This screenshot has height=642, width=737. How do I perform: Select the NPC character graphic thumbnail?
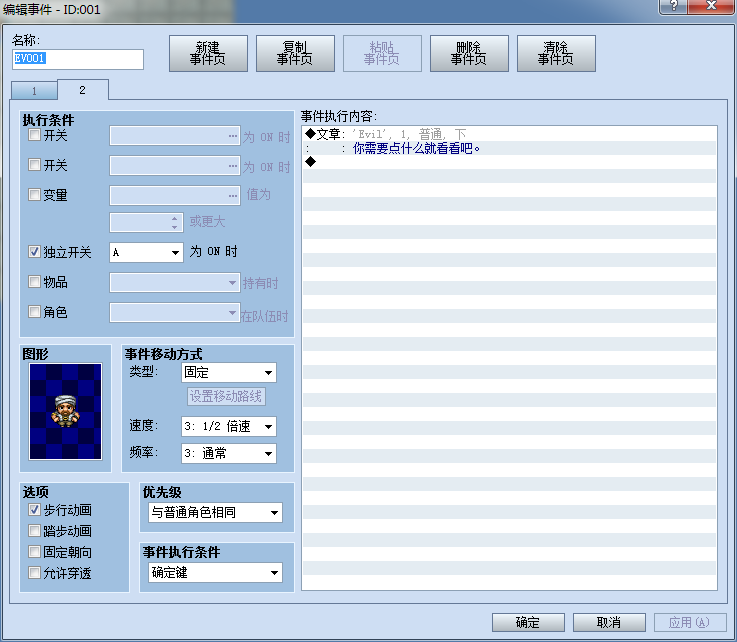65,411
